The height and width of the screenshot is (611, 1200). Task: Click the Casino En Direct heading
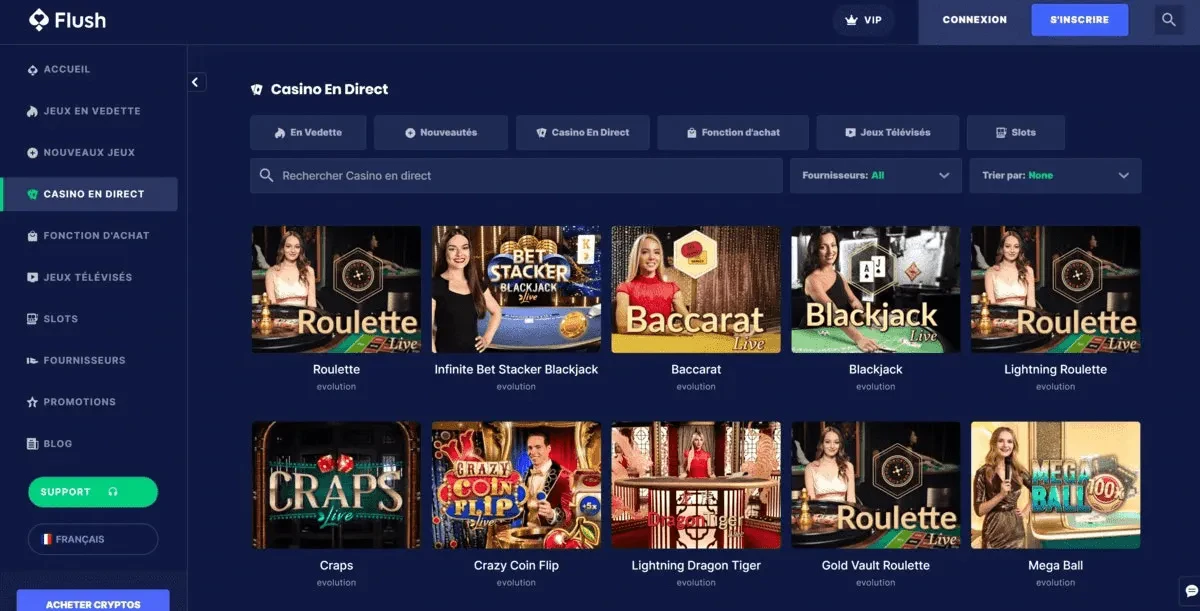point(329,89)
